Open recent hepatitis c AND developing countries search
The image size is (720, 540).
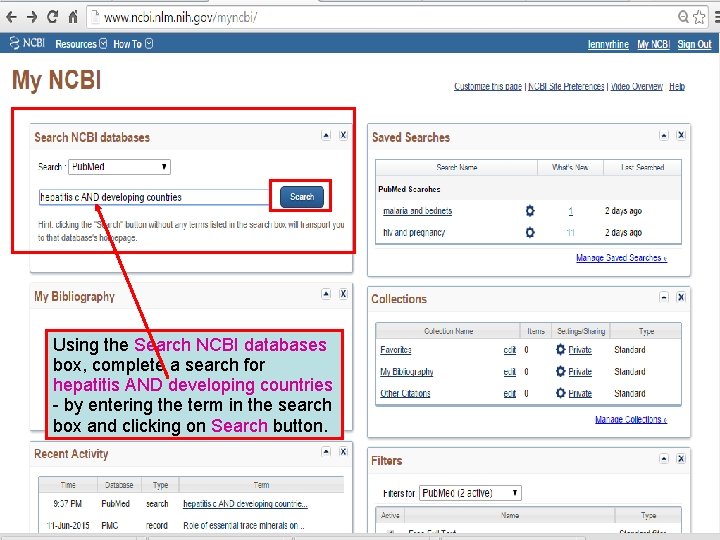245,504
